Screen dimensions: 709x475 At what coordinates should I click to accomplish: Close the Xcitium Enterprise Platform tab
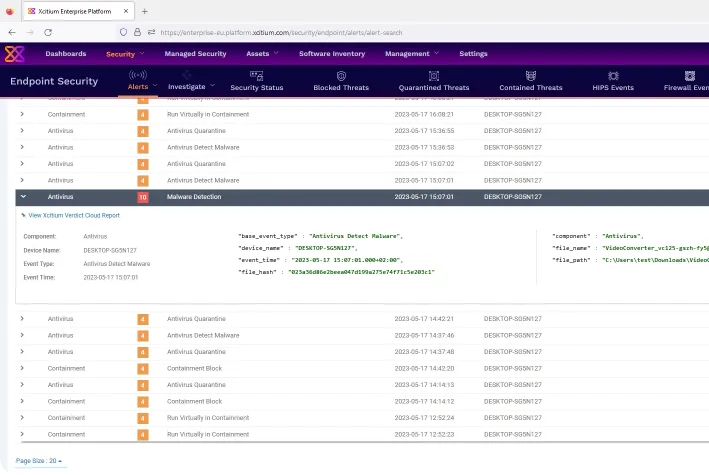pyautogui.click(x=126, y=11)
